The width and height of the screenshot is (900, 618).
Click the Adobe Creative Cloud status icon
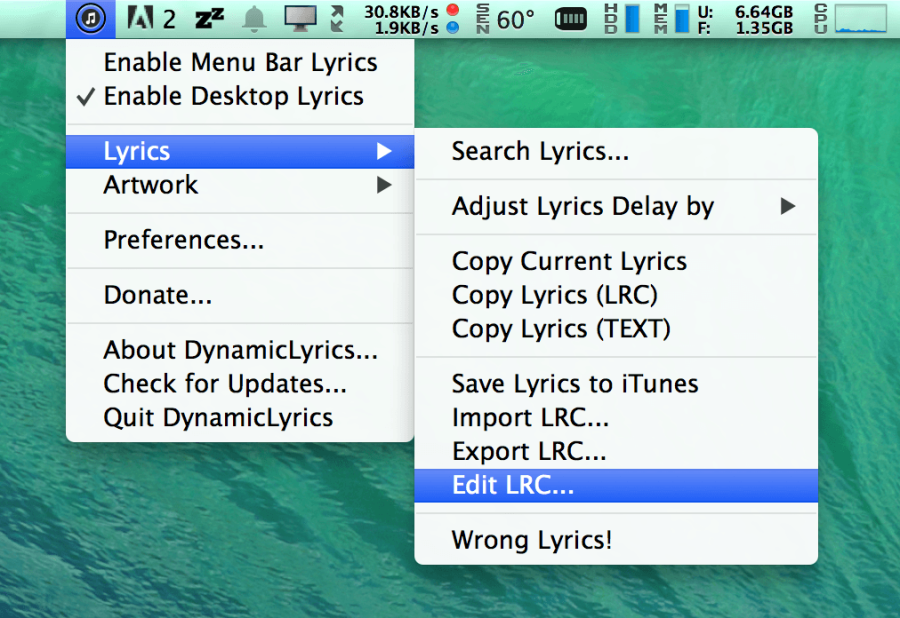(x=141, y=17)
